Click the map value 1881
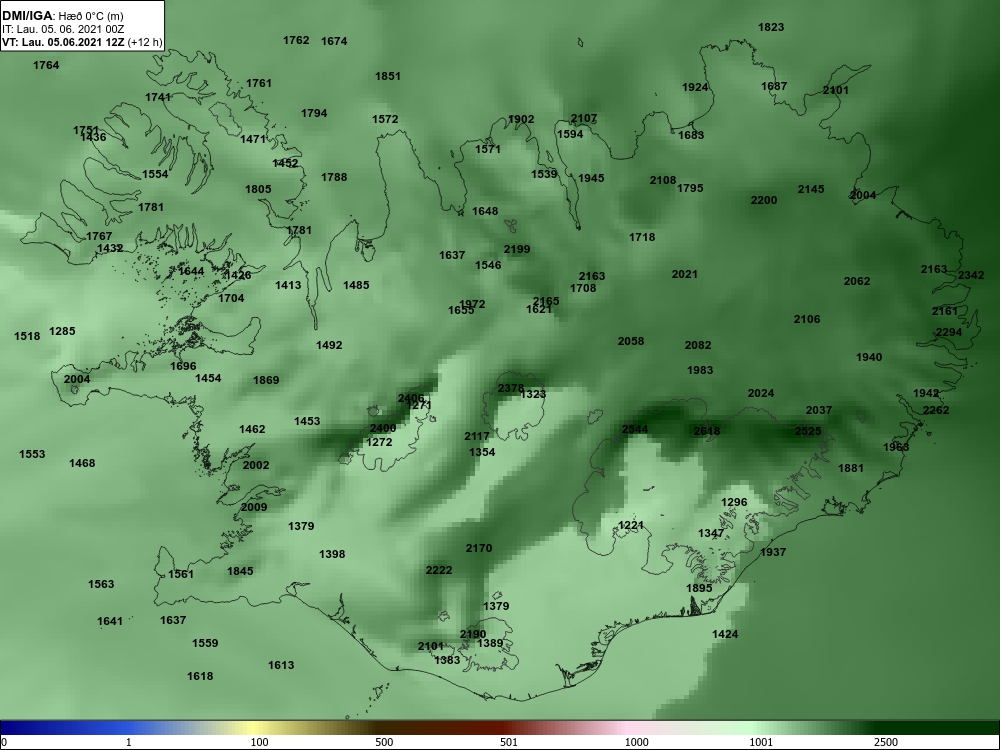 tap(850, 468)
